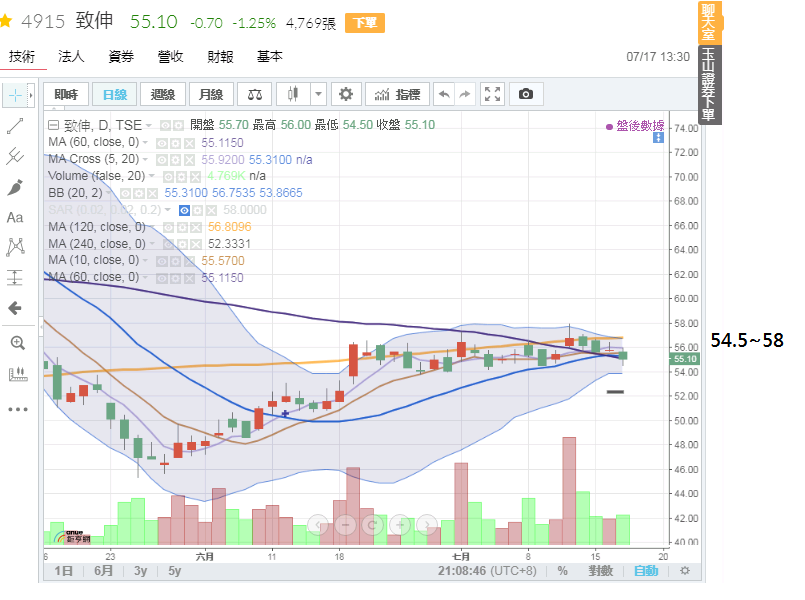Select the trend line drawing tool
Image resolution: width=805 pixels, height=600 pixels.
click(15, 126)
